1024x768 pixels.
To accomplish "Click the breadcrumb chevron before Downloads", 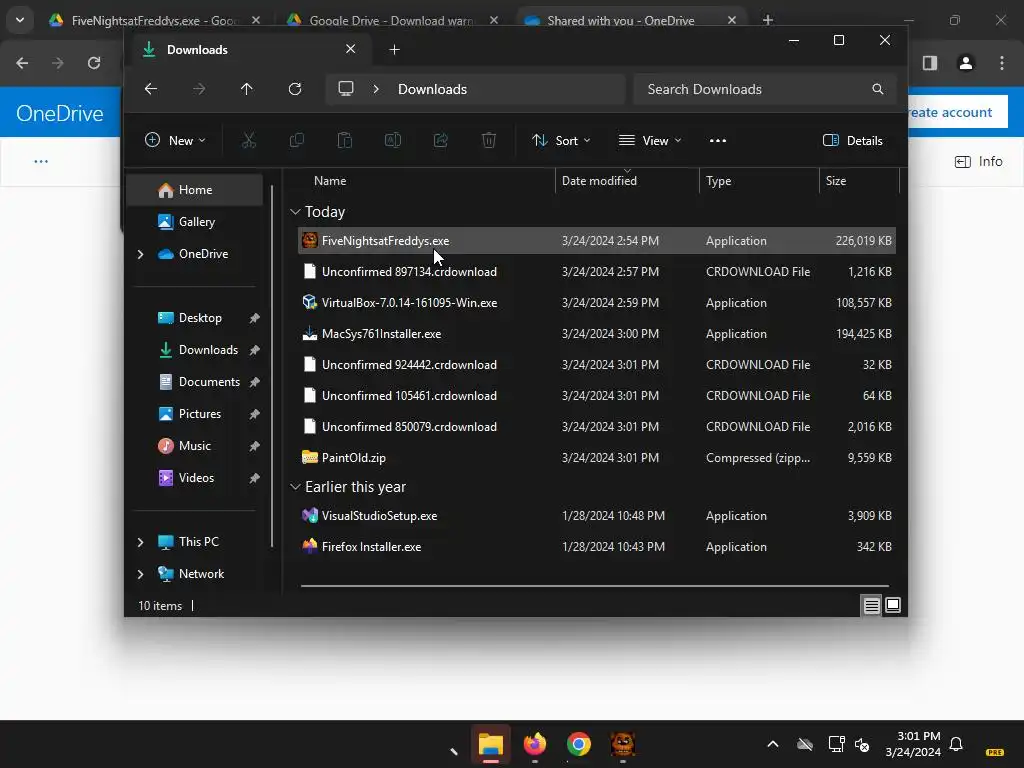I will pos(376,89).
